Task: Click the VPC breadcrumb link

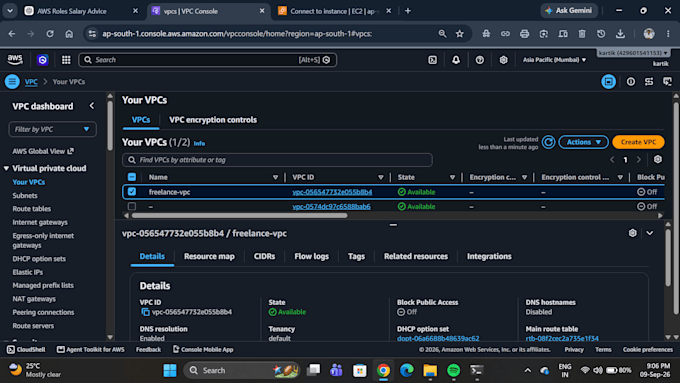Action: coord(31,82)
